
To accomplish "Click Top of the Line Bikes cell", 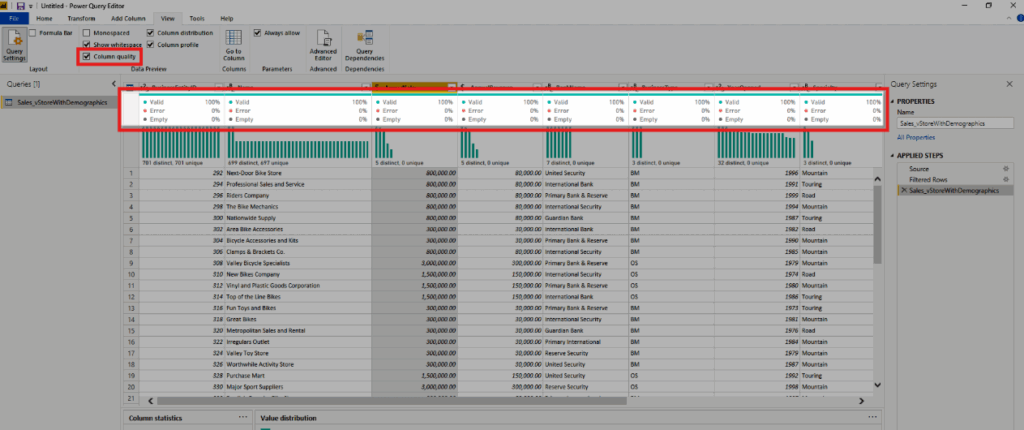I will coord(298,297).
